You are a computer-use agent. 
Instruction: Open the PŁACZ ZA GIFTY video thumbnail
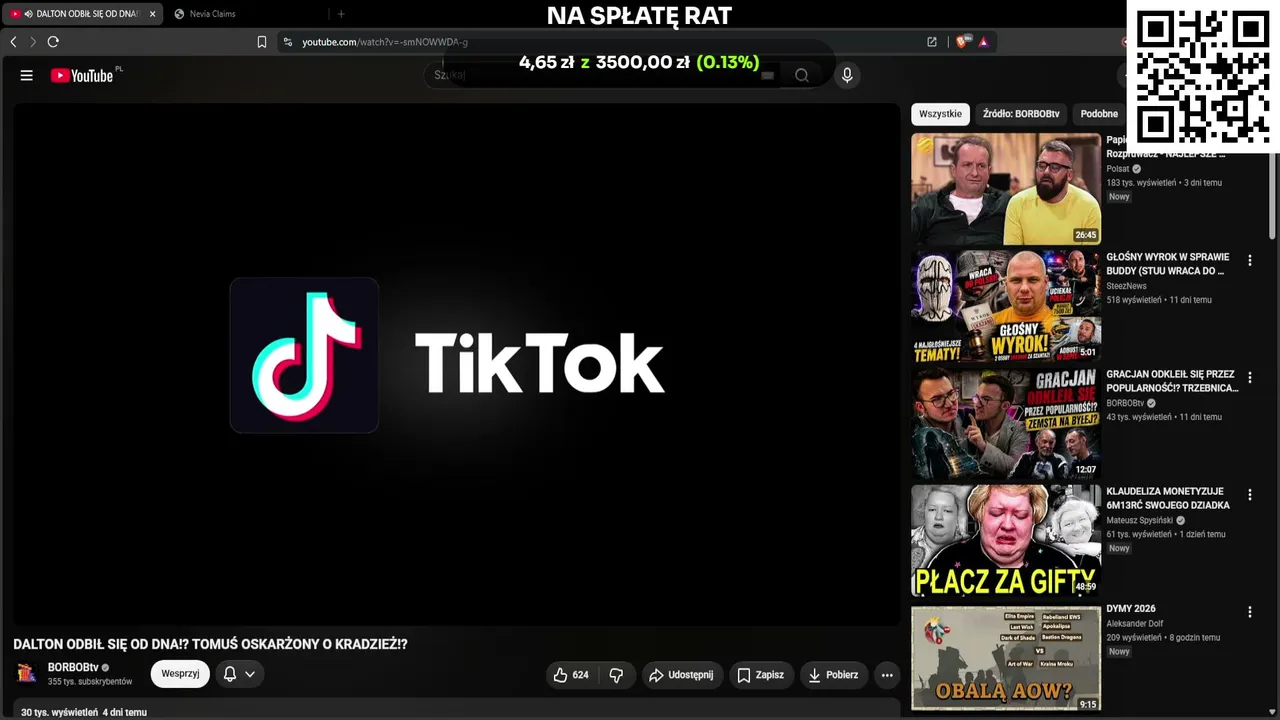tap(1006, 541)
